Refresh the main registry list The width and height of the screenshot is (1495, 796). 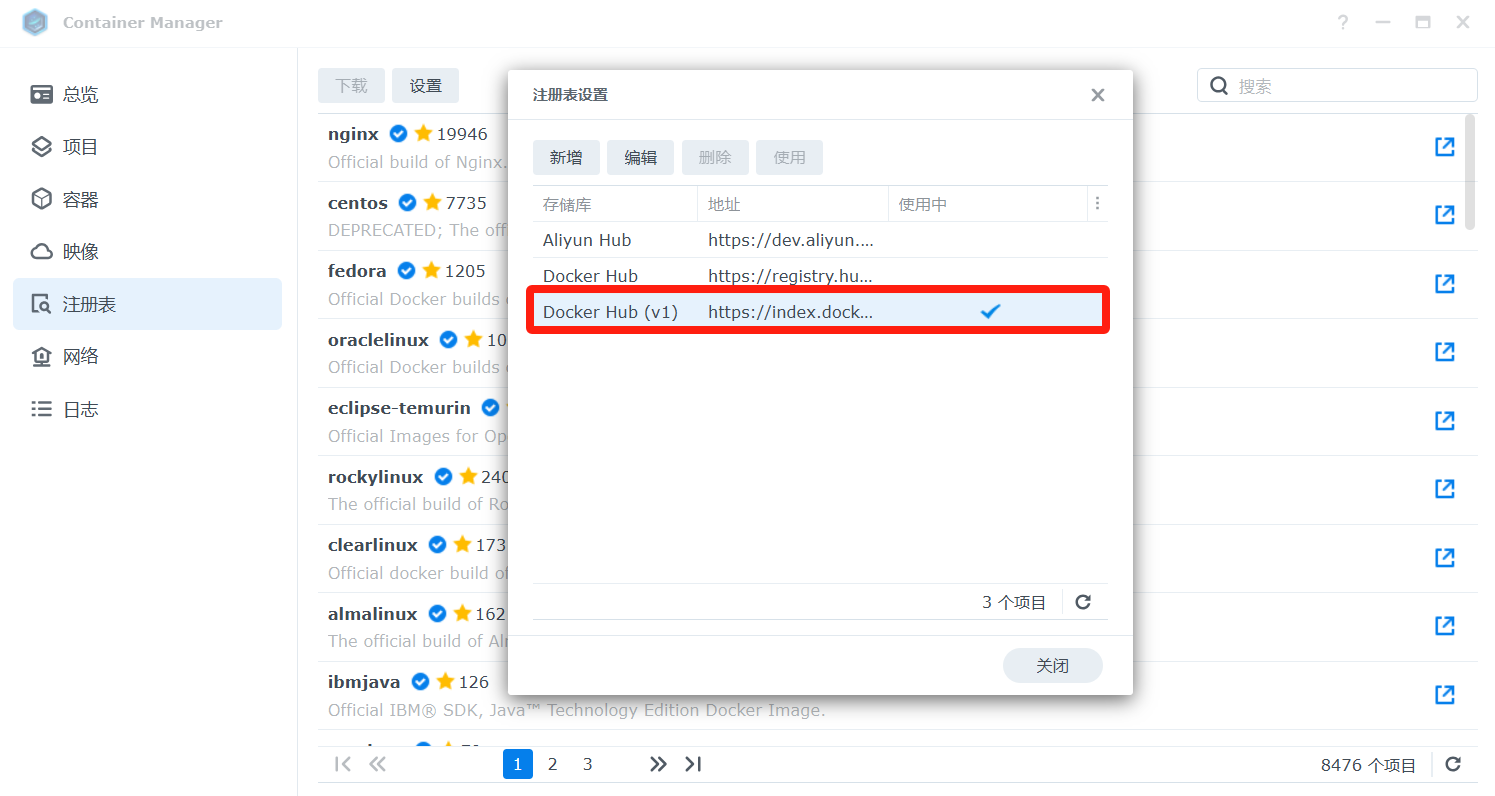click(x=1453, y=765)
